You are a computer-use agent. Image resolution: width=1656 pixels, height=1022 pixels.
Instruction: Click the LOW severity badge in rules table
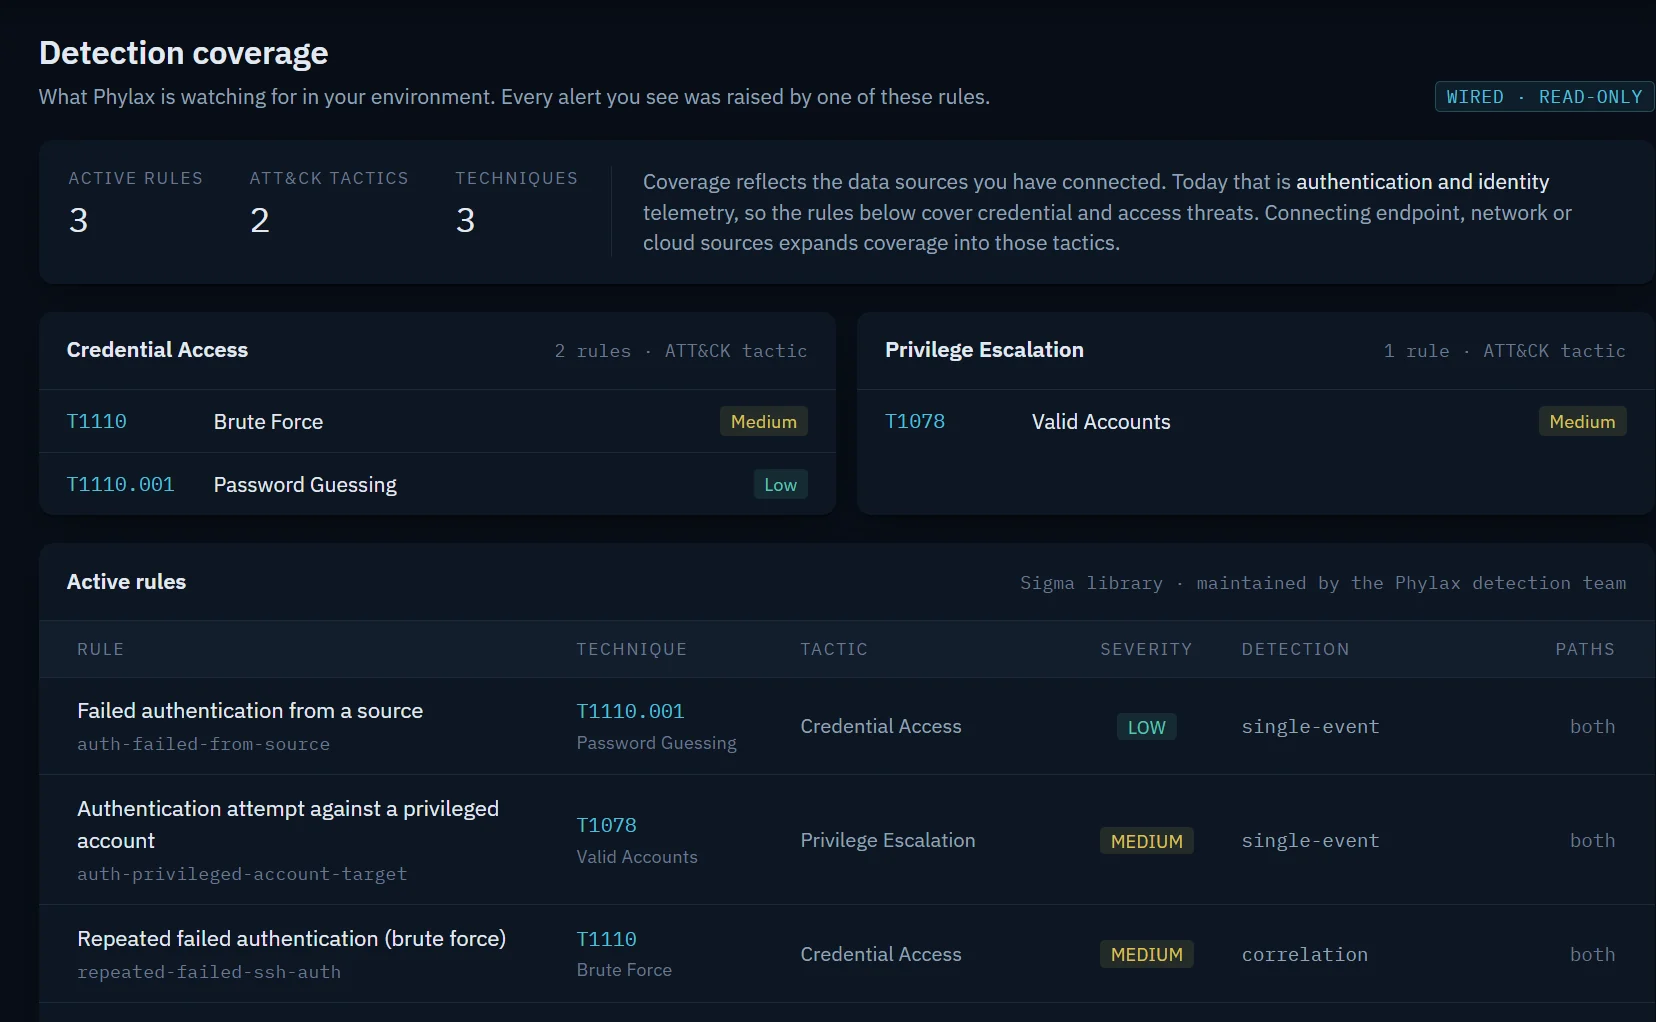pos(1146,727)
